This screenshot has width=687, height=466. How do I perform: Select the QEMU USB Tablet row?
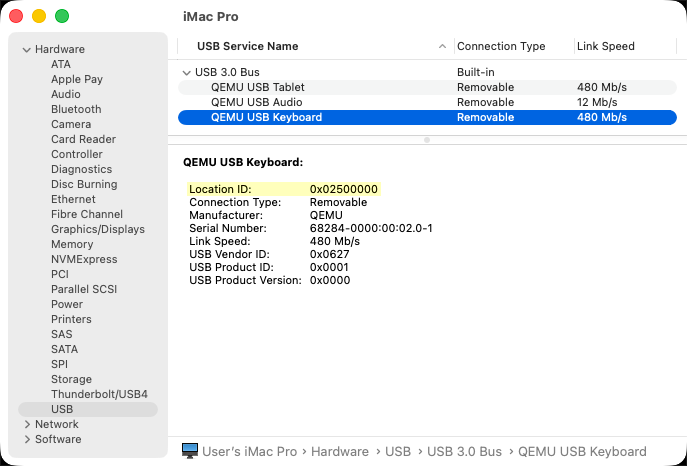[427, 87]
